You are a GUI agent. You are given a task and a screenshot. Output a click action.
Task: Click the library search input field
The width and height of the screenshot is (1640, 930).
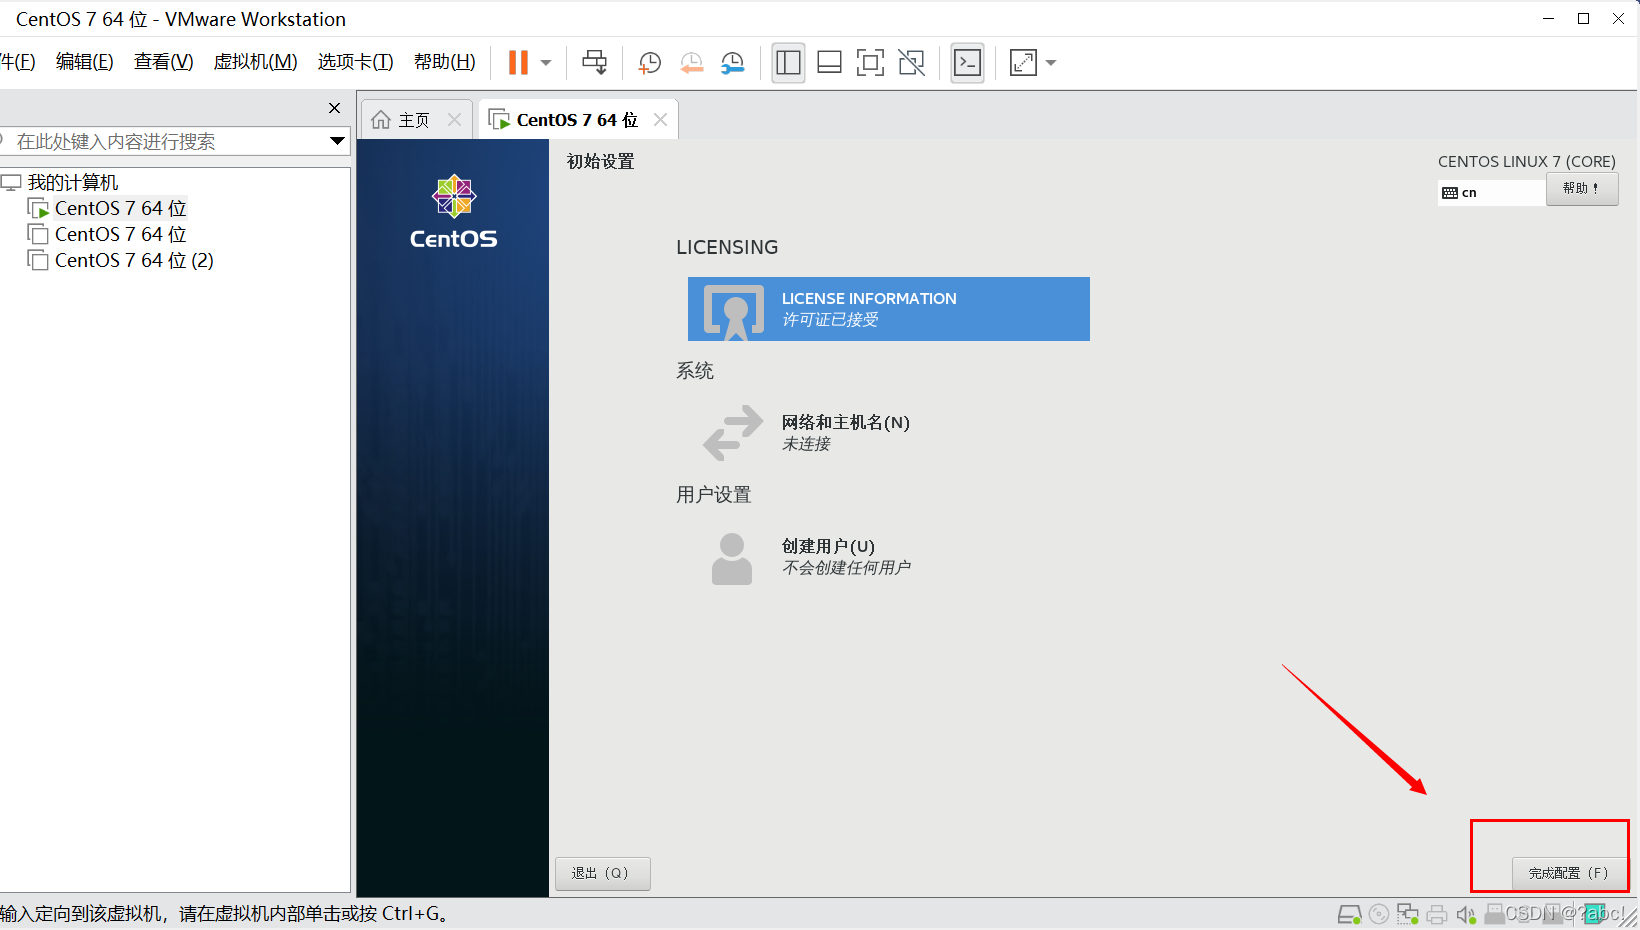coord(165,141)
